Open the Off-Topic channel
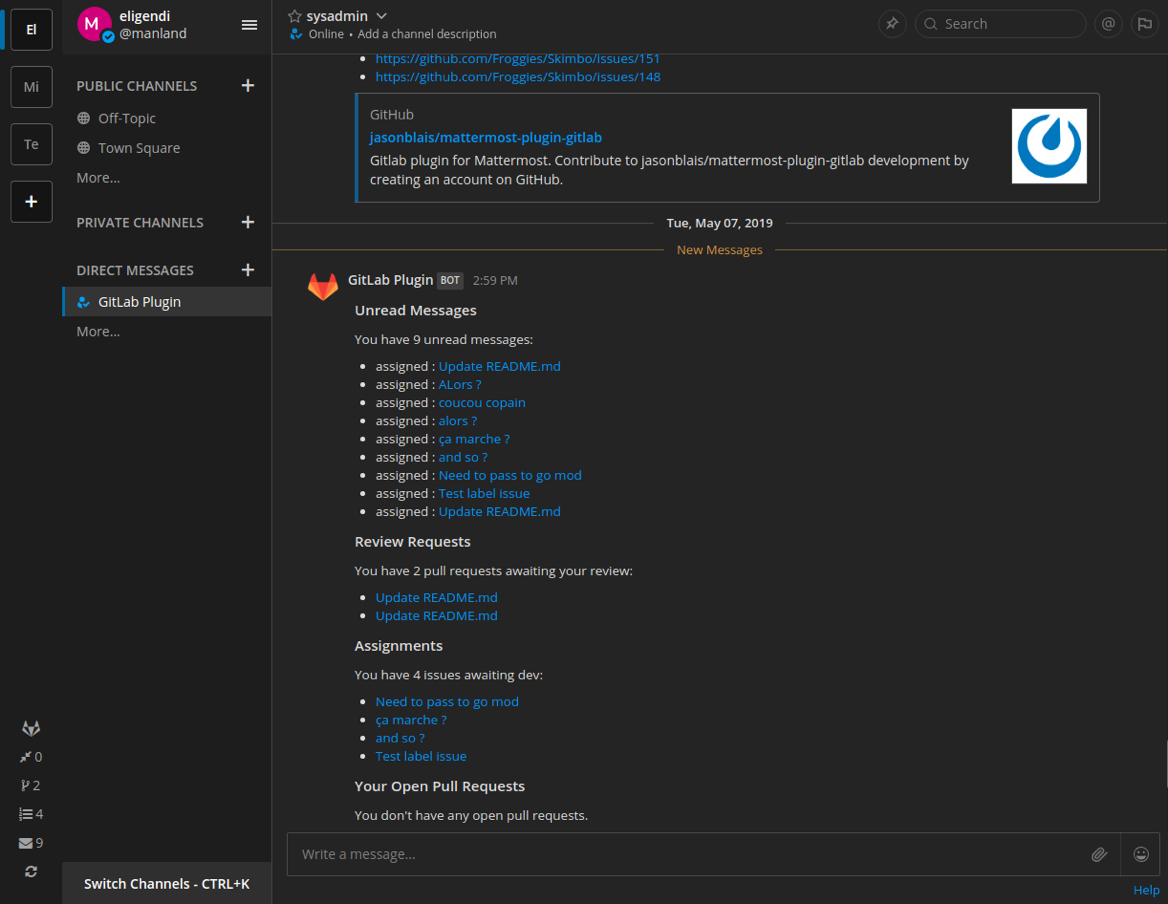The image size is (1168, 904). 167,118
